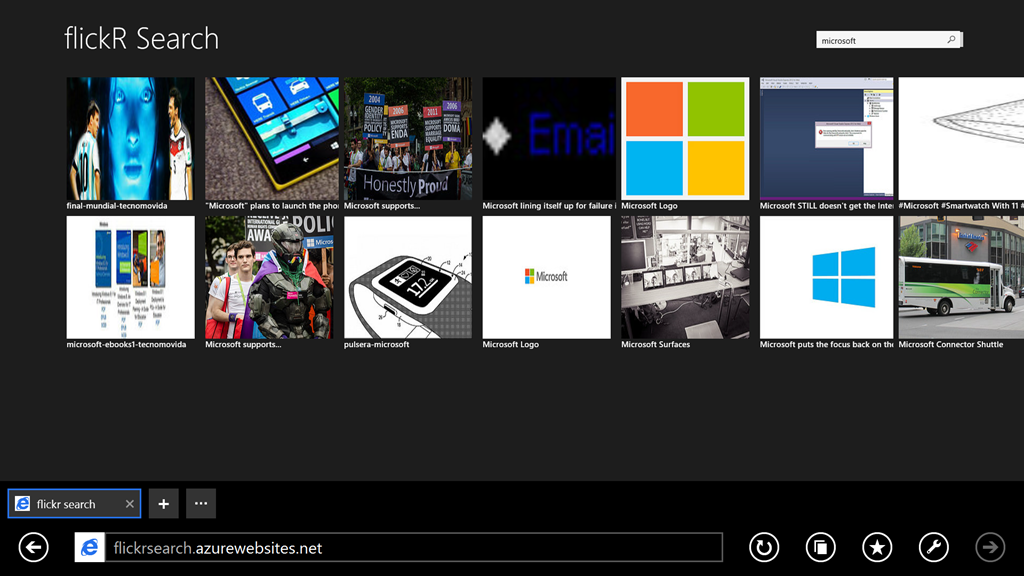Screen dimensions: 1024x576
Task: Click '#Microsoft #Smartwatch With 11' caption
Action: point(961,206)
